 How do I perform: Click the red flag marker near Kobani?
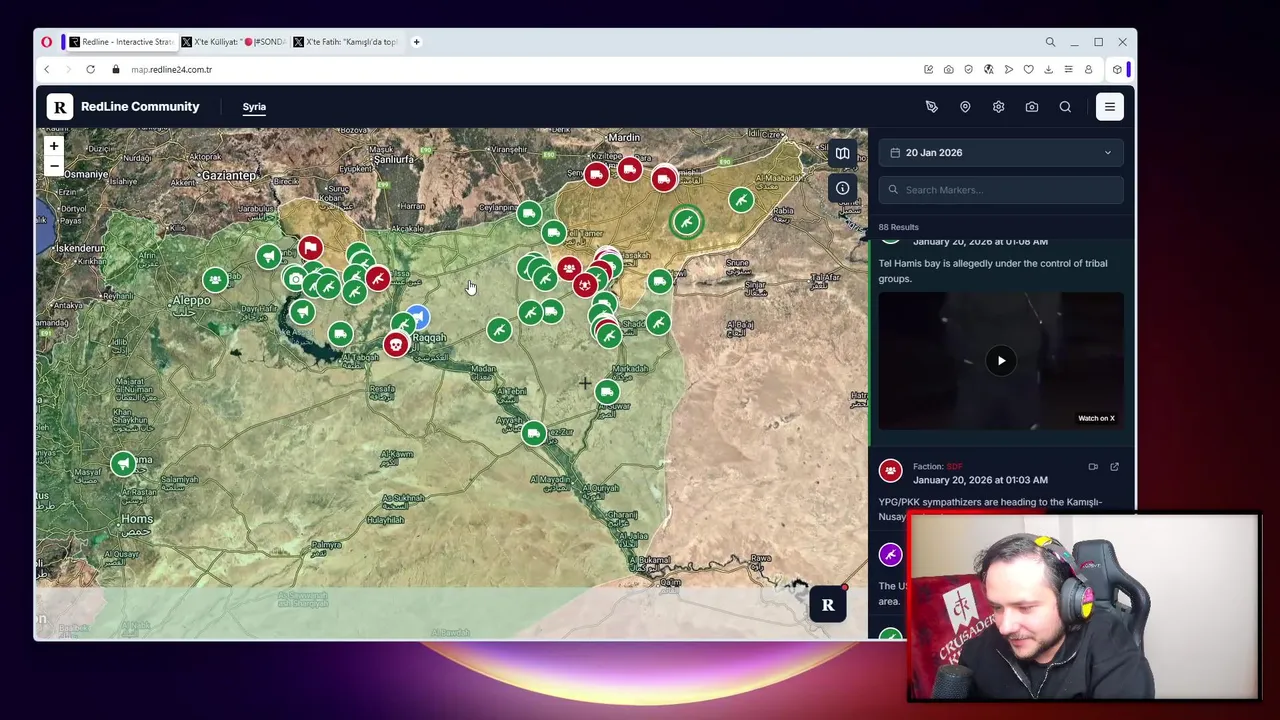(310, 247)
